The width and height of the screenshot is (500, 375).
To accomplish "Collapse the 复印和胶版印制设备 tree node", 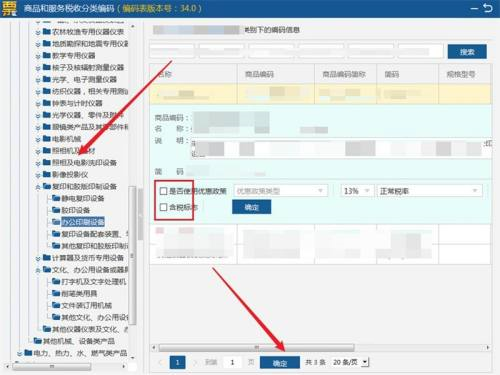I will tap(38, 187).
